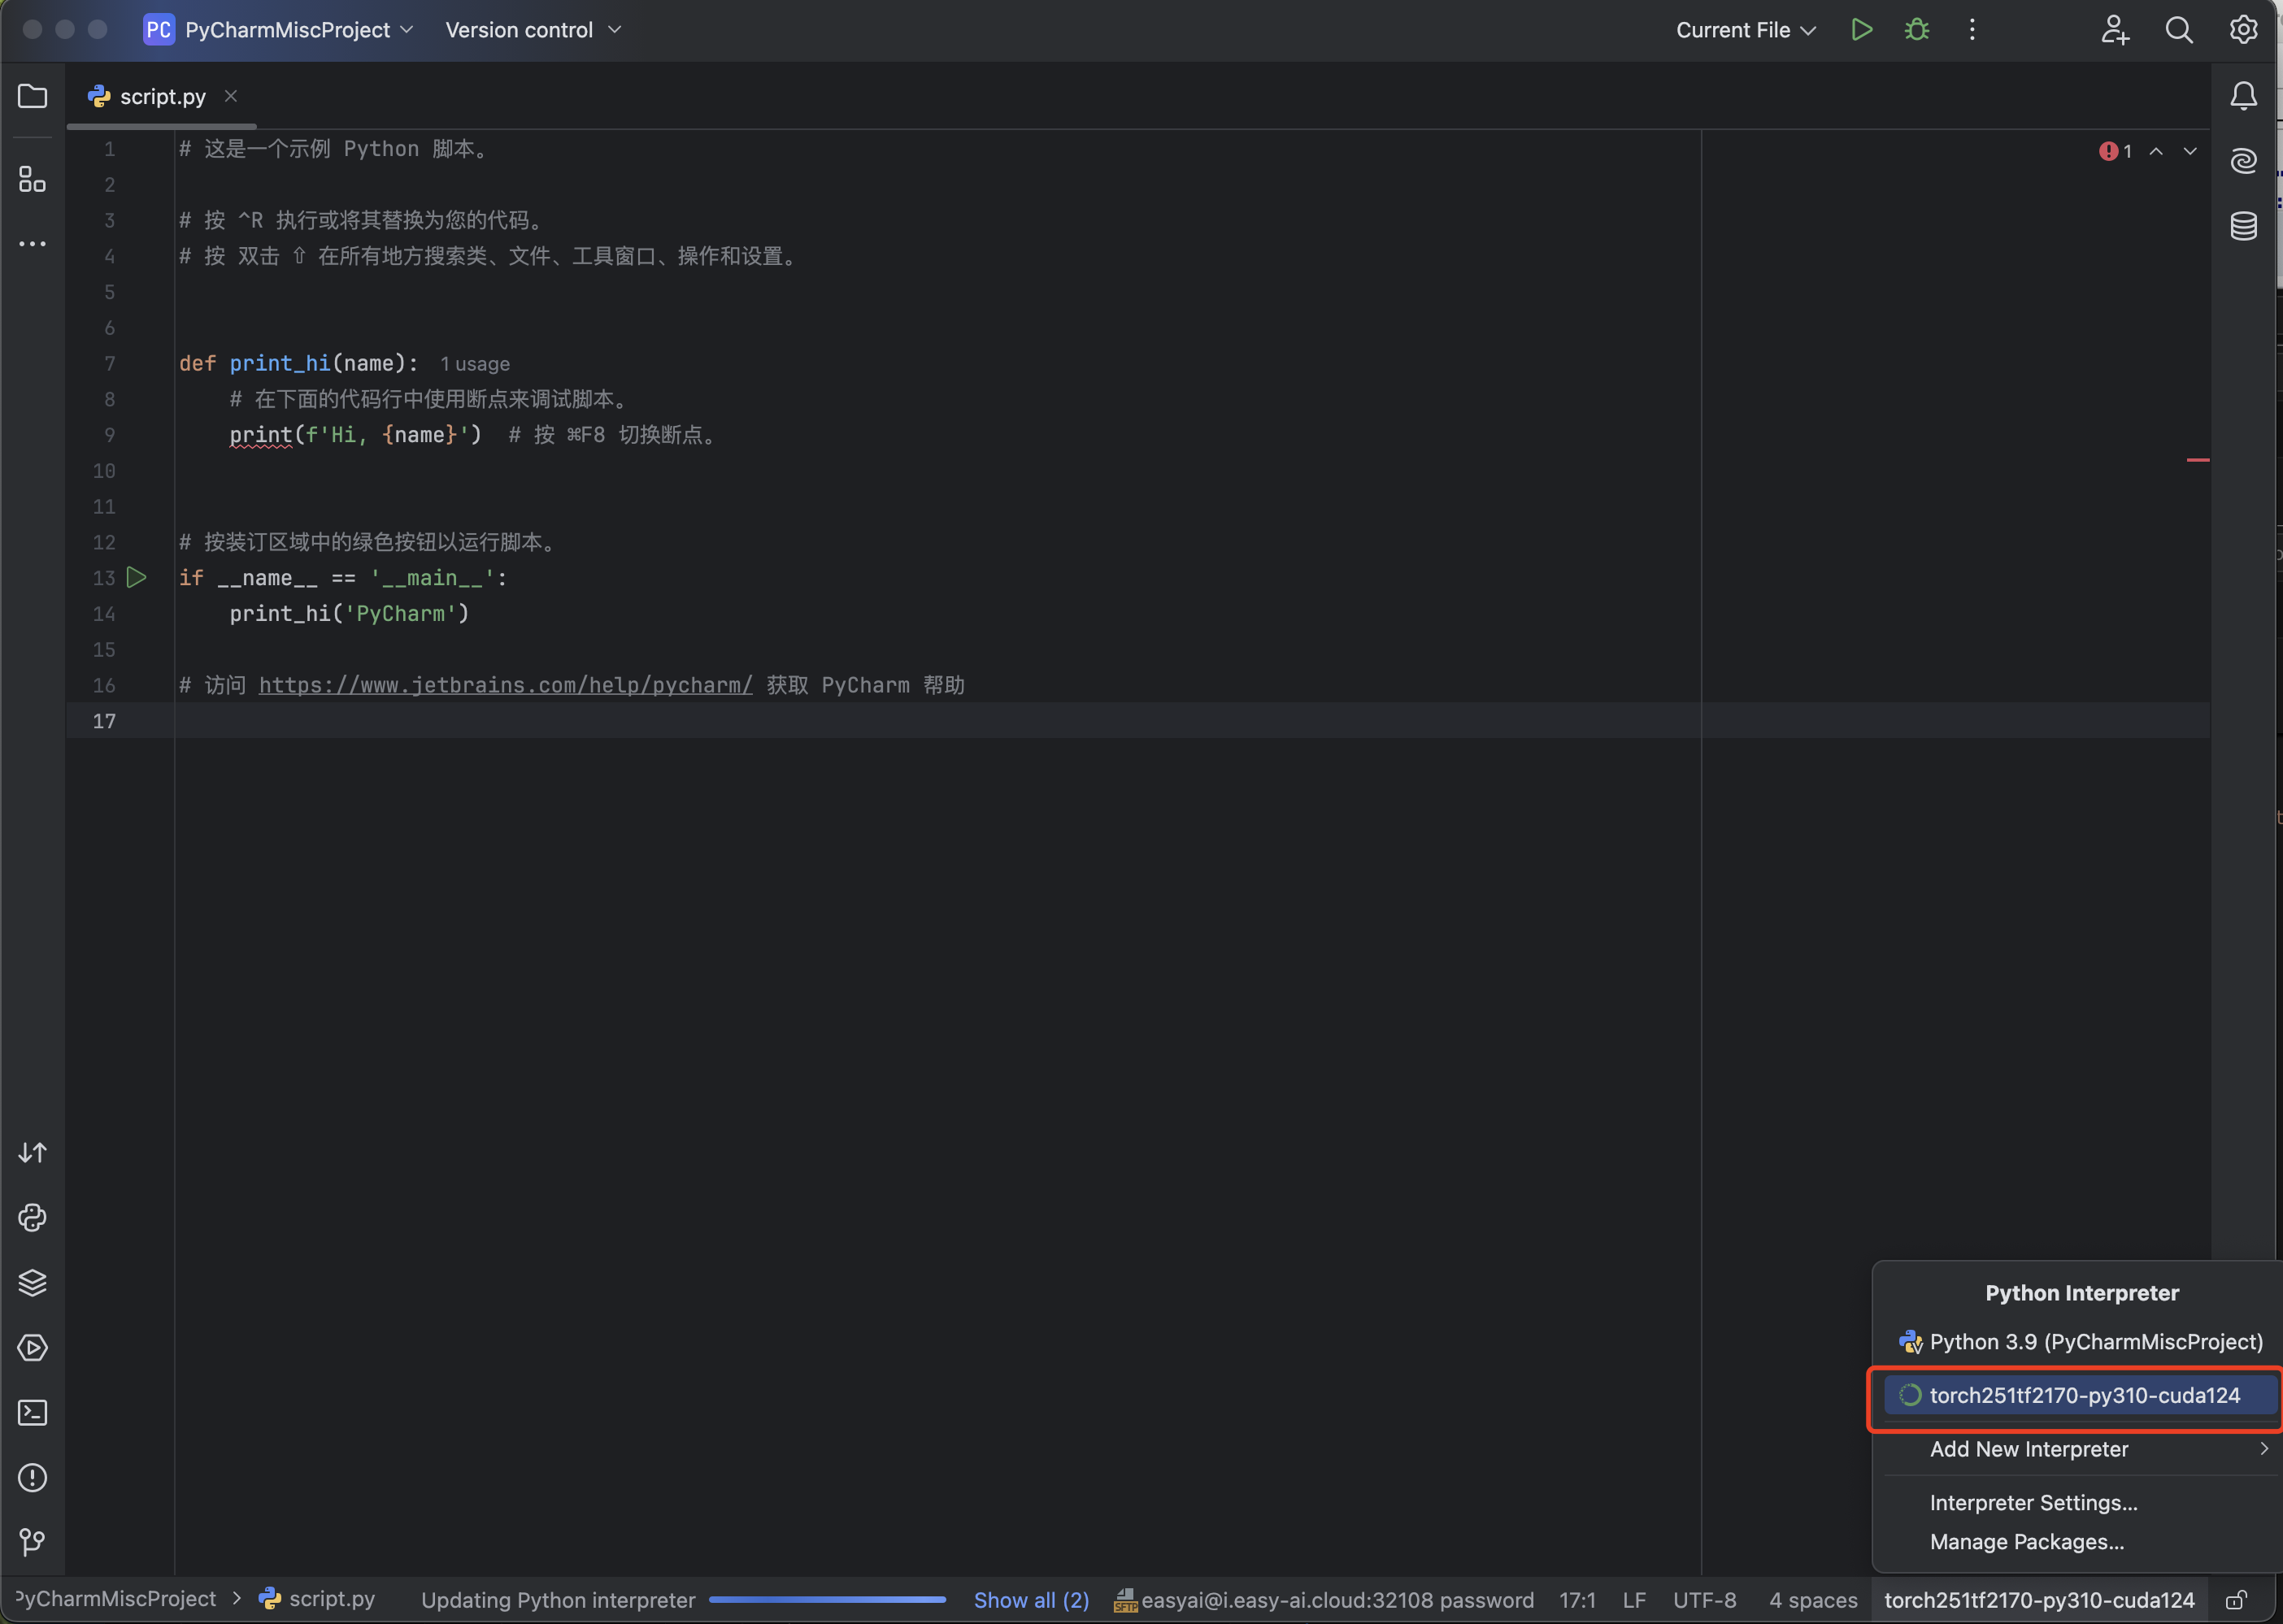Toggle the read-only lock icon in status bar
2283x1624 pixels.
2237,1600
